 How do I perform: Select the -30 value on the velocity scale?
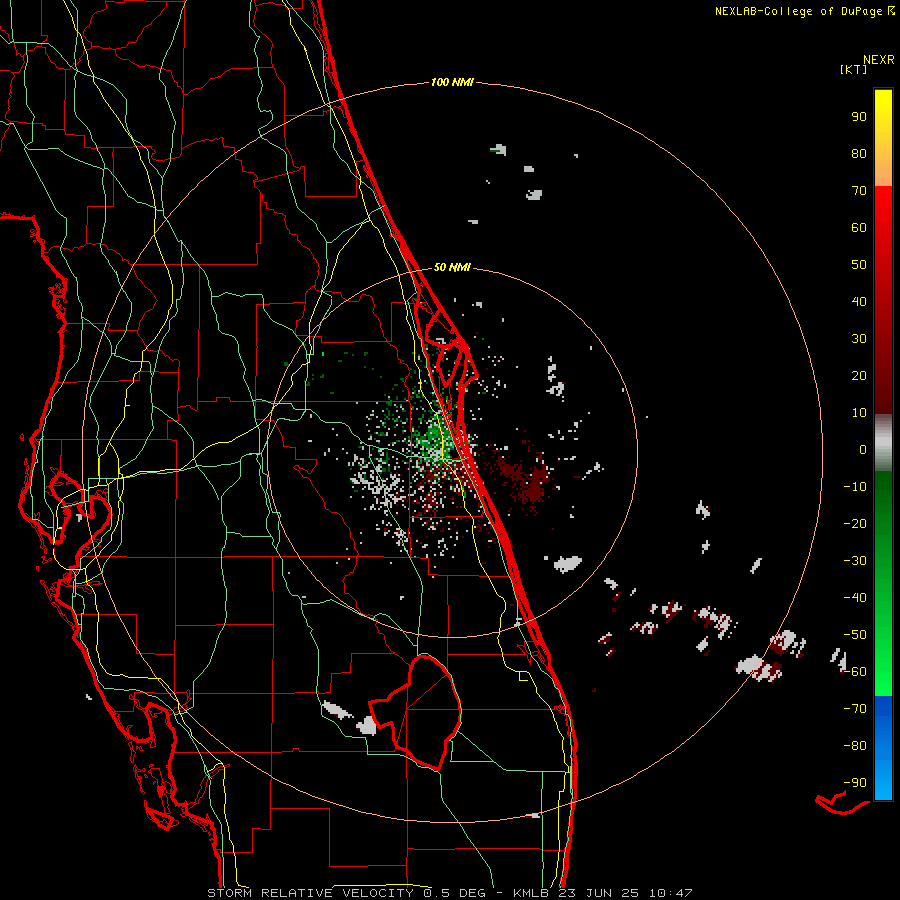(855, 560)
